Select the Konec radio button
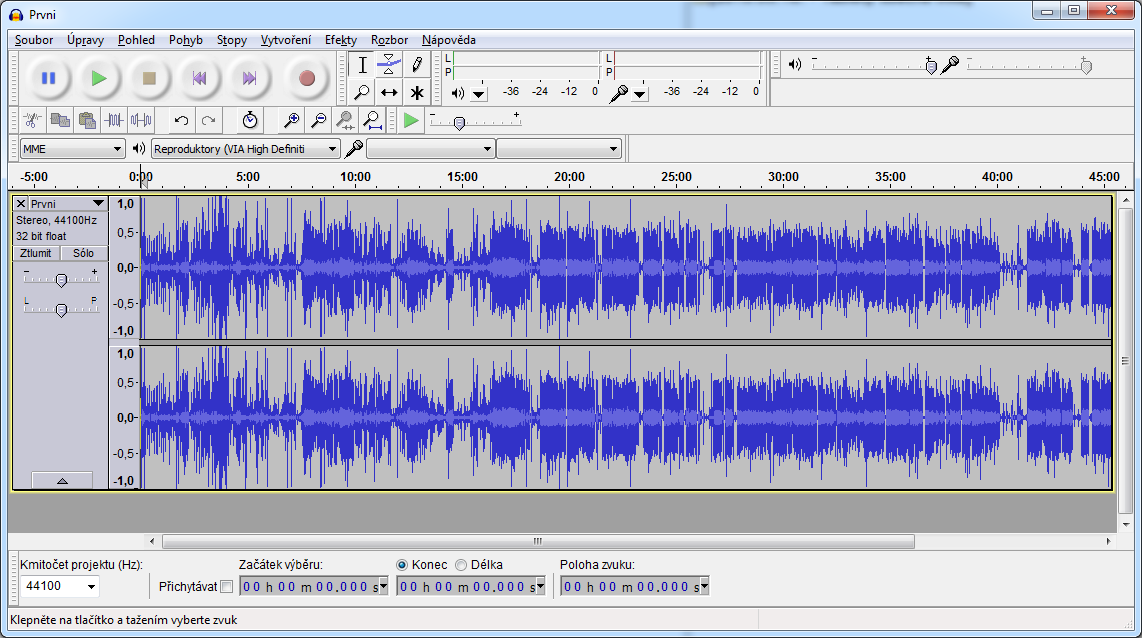This screenshot has height=638, width=1142. 402,564
